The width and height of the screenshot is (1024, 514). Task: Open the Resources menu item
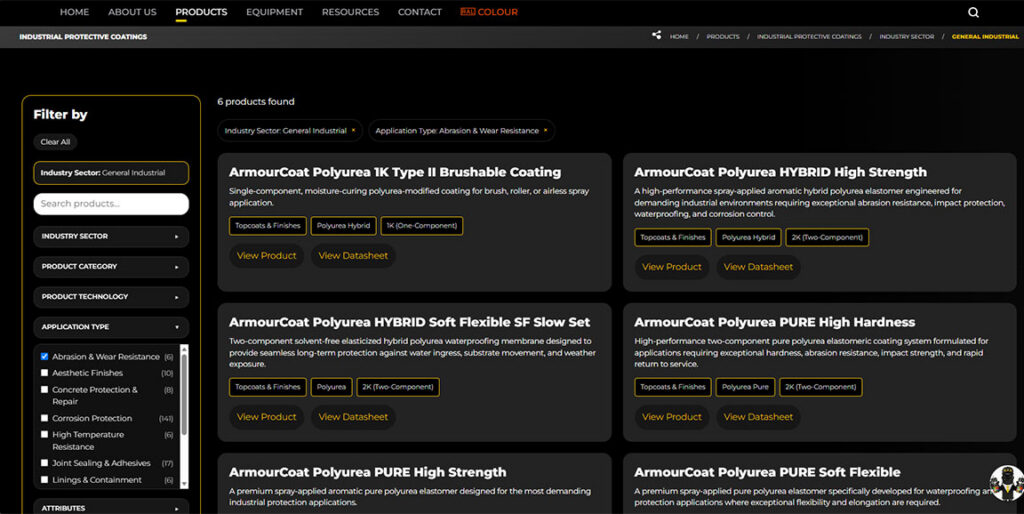[350, 12]
